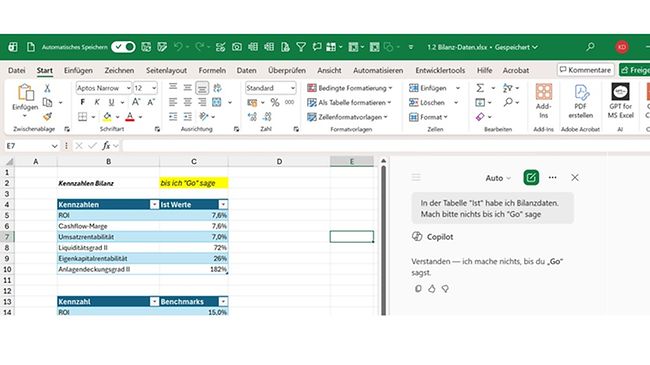Apply the yellow fill color bucket
Screen dimensions: 650x365
tap(107, 117)
